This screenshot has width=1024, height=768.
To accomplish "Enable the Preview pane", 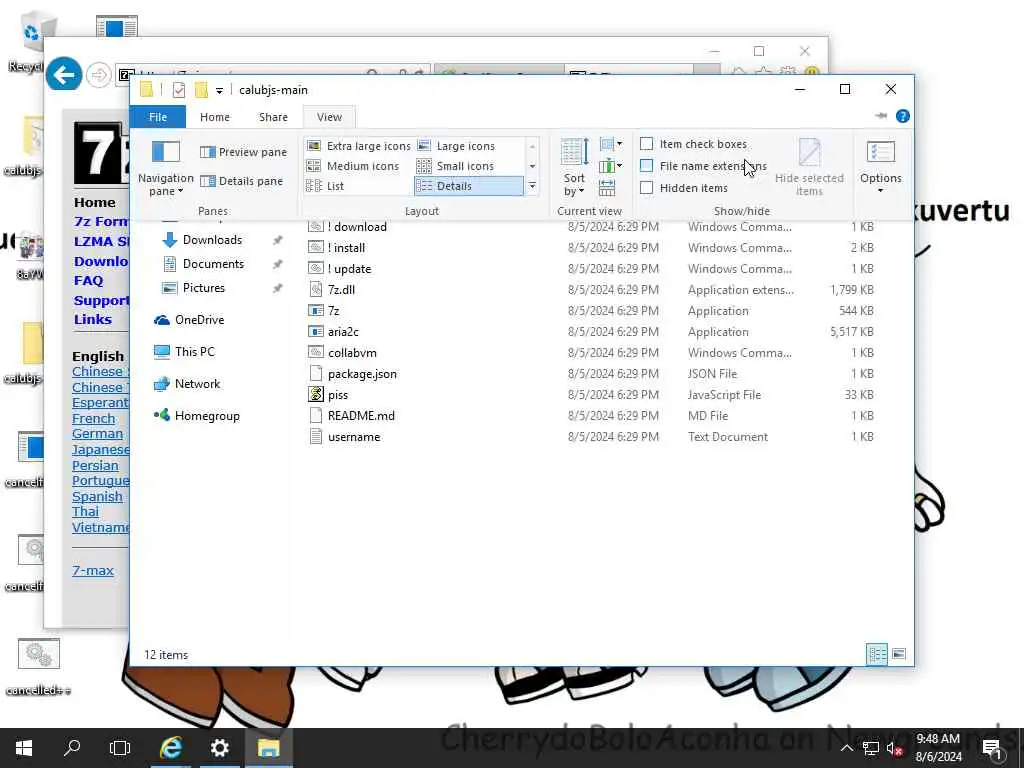I will [244, 152].
